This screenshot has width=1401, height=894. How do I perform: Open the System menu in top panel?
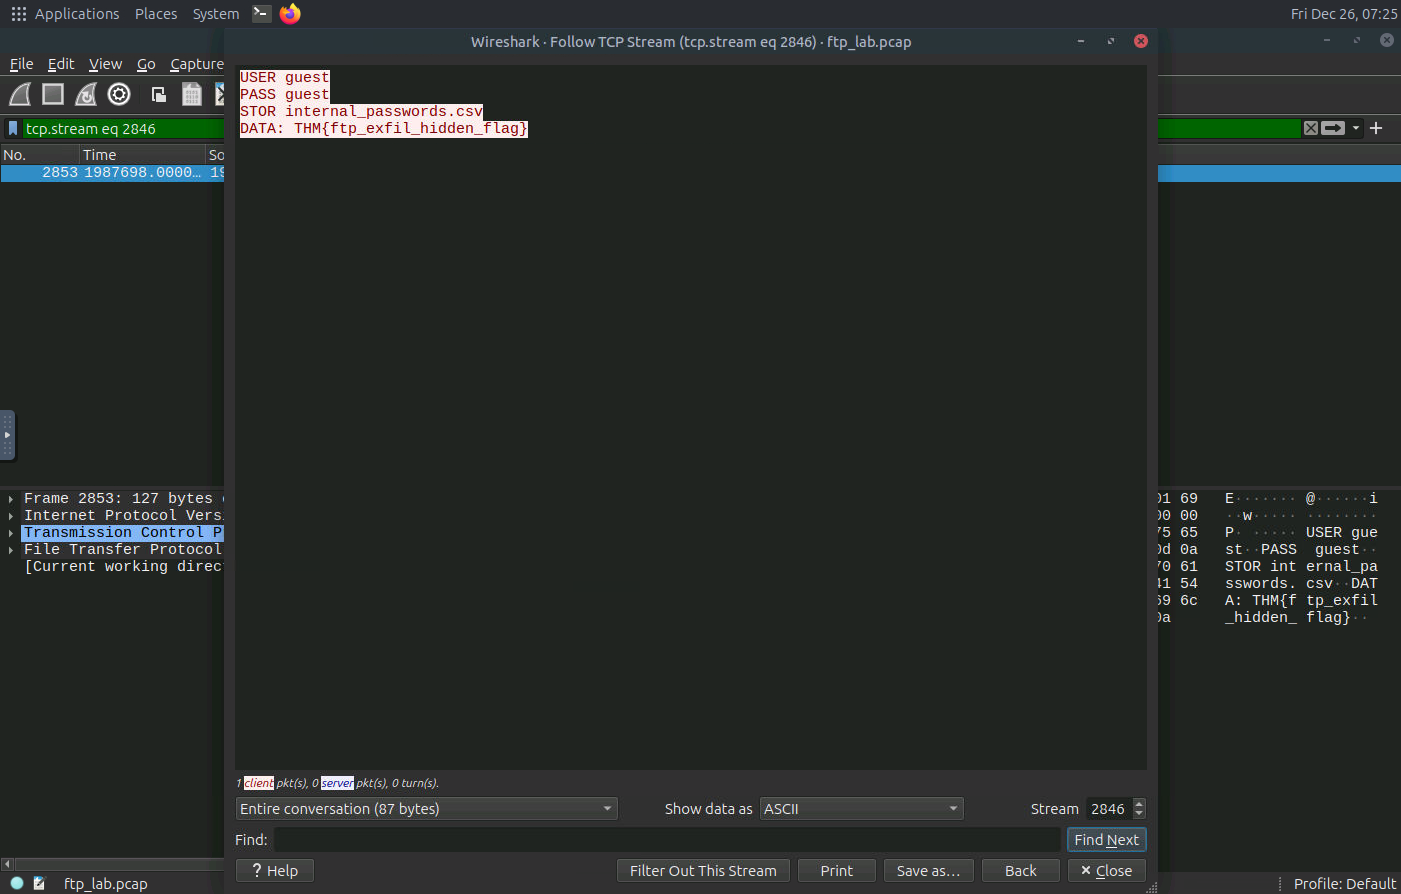tap(216, 14)
